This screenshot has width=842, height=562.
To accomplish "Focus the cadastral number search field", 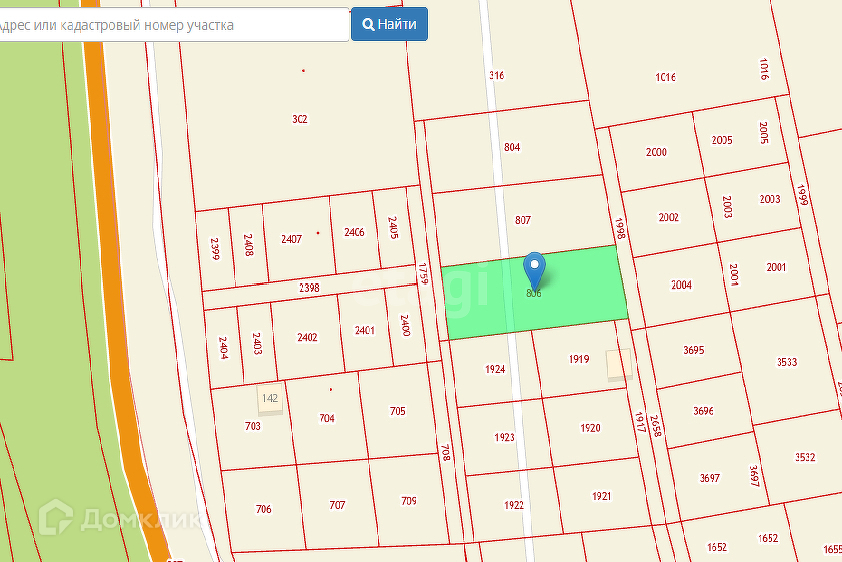I will (x=173, y=25).
